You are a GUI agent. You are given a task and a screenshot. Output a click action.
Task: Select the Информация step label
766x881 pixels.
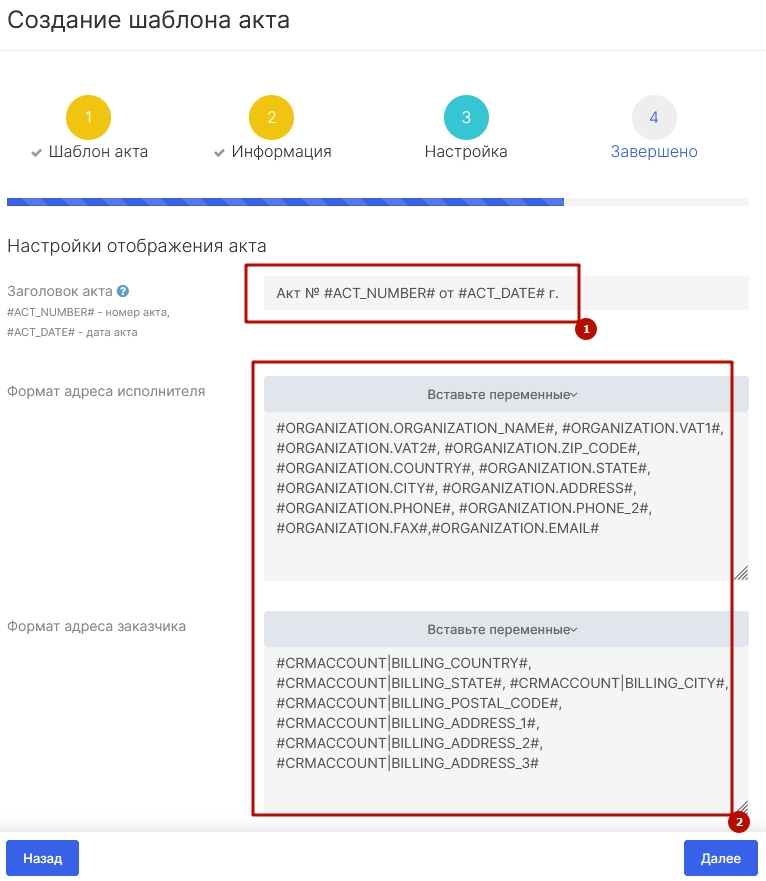pos(282,152)
